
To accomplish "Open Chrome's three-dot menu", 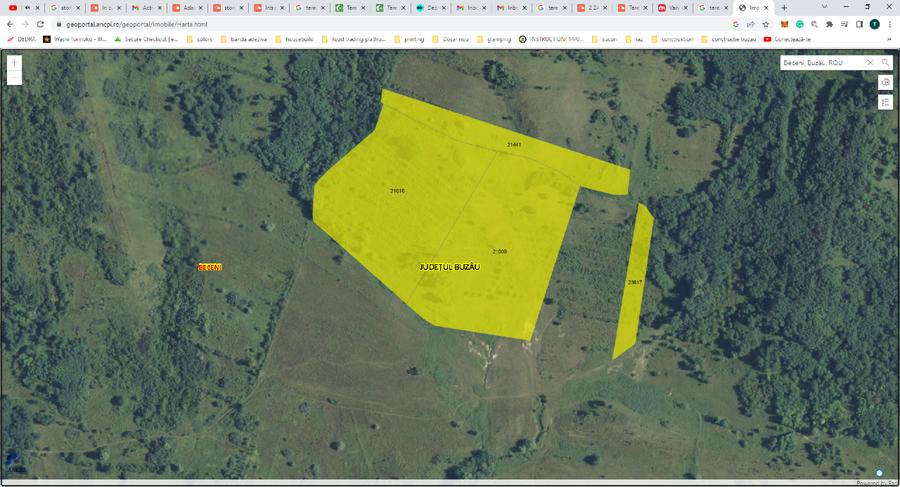I will (x=890, y=24).
